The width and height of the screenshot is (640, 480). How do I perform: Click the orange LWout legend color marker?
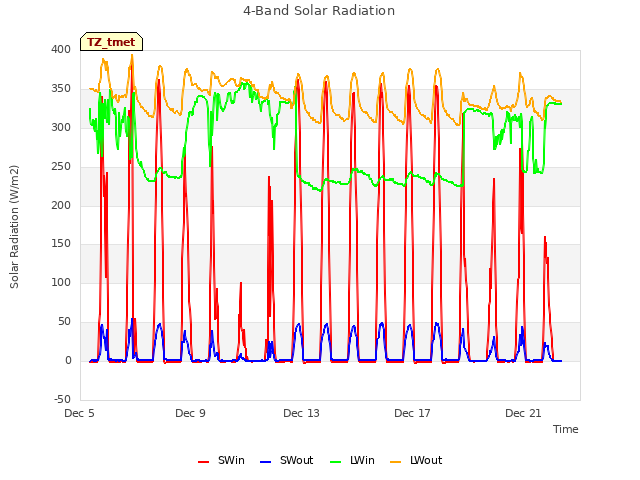coord(396,462)
